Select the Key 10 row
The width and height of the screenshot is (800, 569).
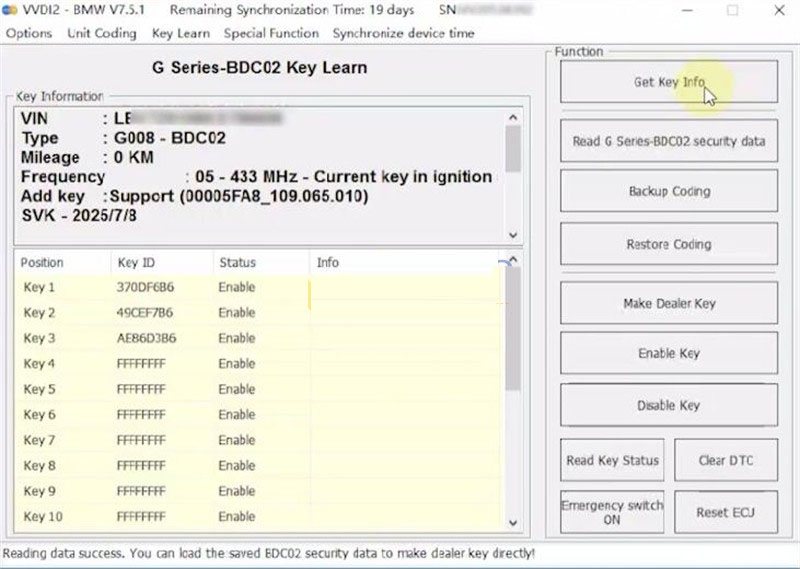point(258,517)
